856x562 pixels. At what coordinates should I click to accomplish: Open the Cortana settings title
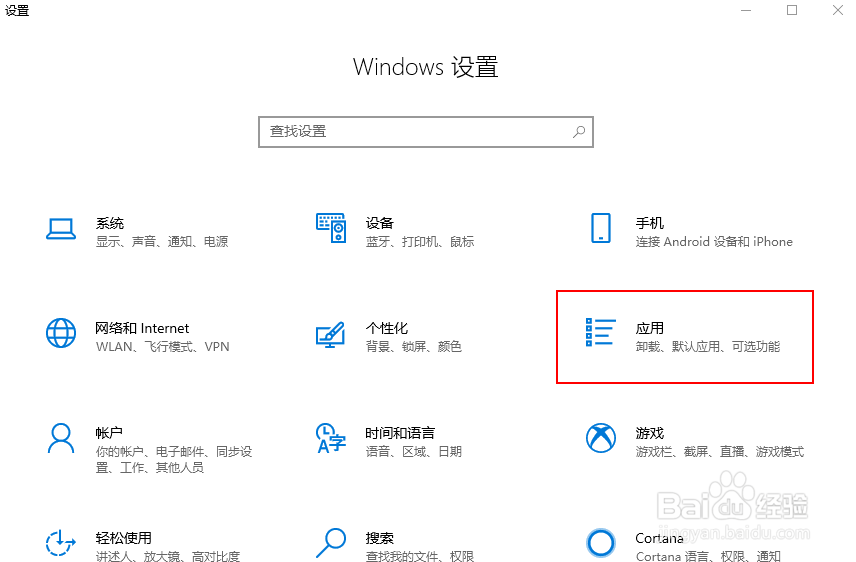tap(659, 538)
